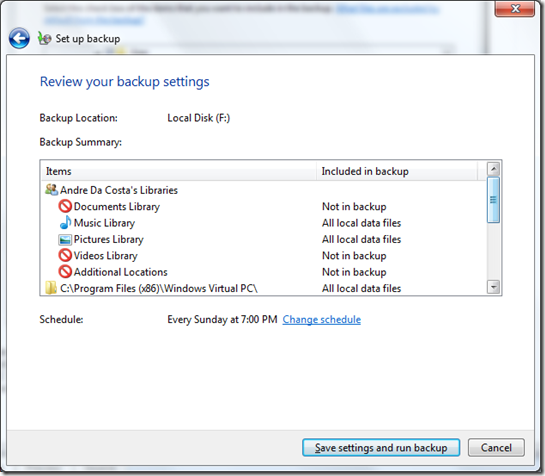Click the summary list scroll-down arrow
Image resolution: width=545 pixels, height=476 pixels.
[x=494, y=287]
